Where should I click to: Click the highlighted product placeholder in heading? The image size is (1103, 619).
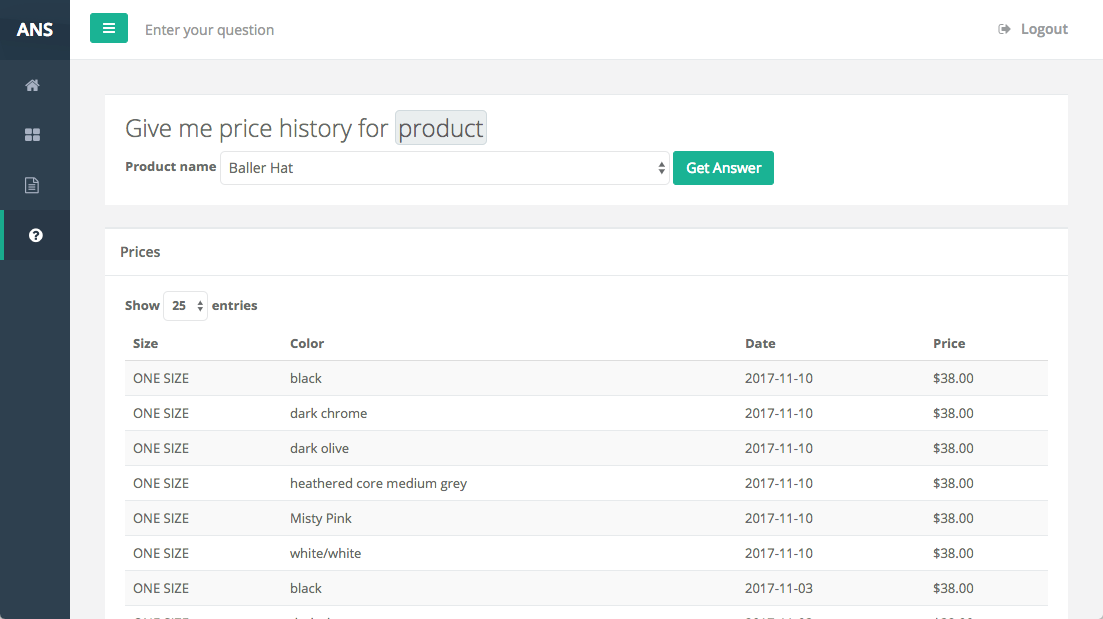coord(441,128)
